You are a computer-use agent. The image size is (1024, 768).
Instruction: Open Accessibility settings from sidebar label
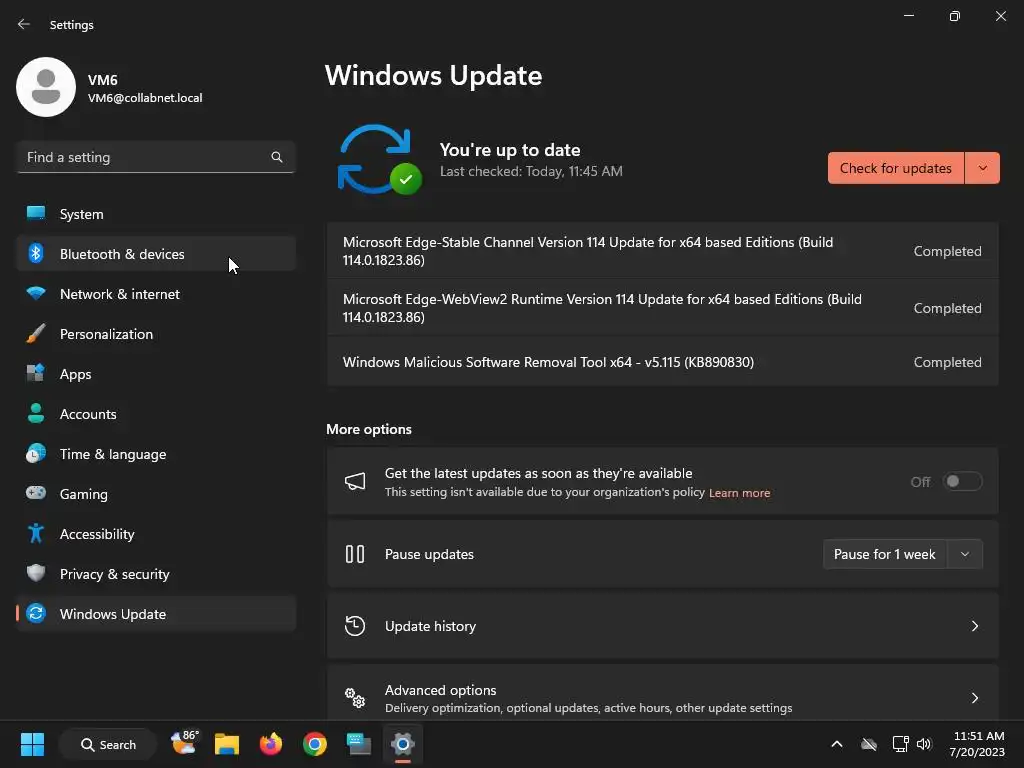[x=97, y=534]
